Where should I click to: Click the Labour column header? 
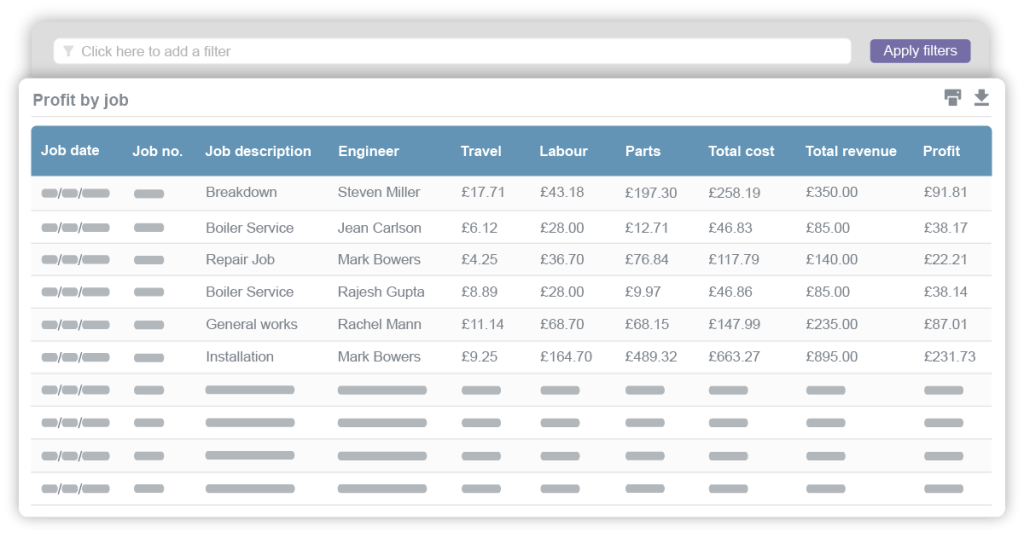[x=563, y=151]
